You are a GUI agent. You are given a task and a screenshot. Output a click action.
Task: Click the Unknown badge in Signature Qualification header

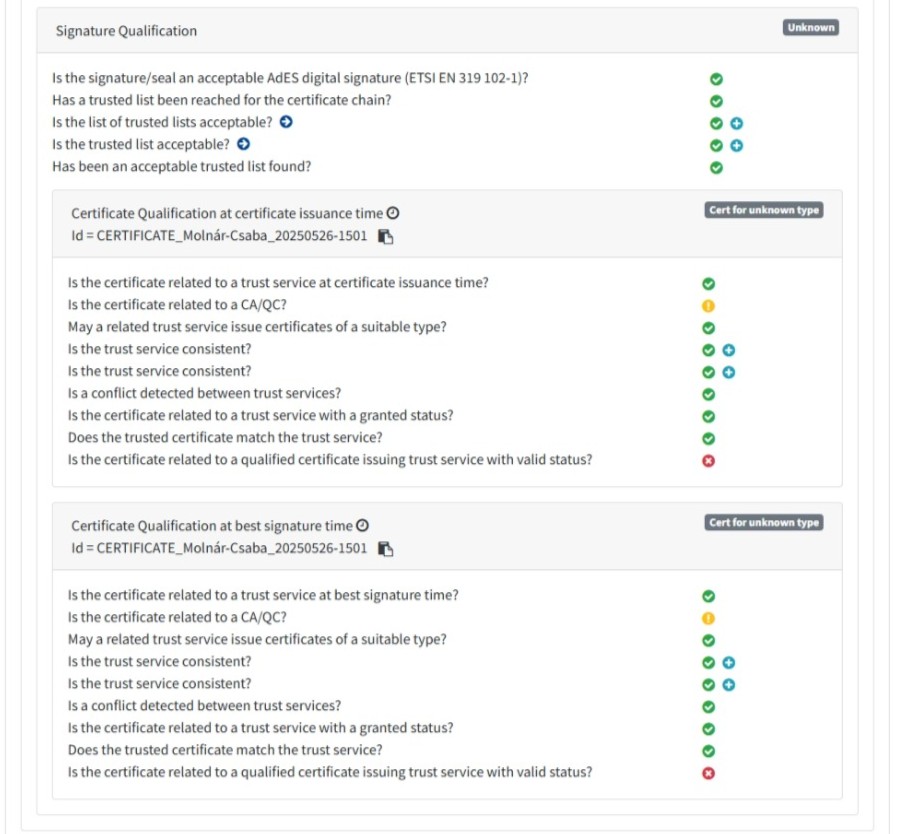810,28
